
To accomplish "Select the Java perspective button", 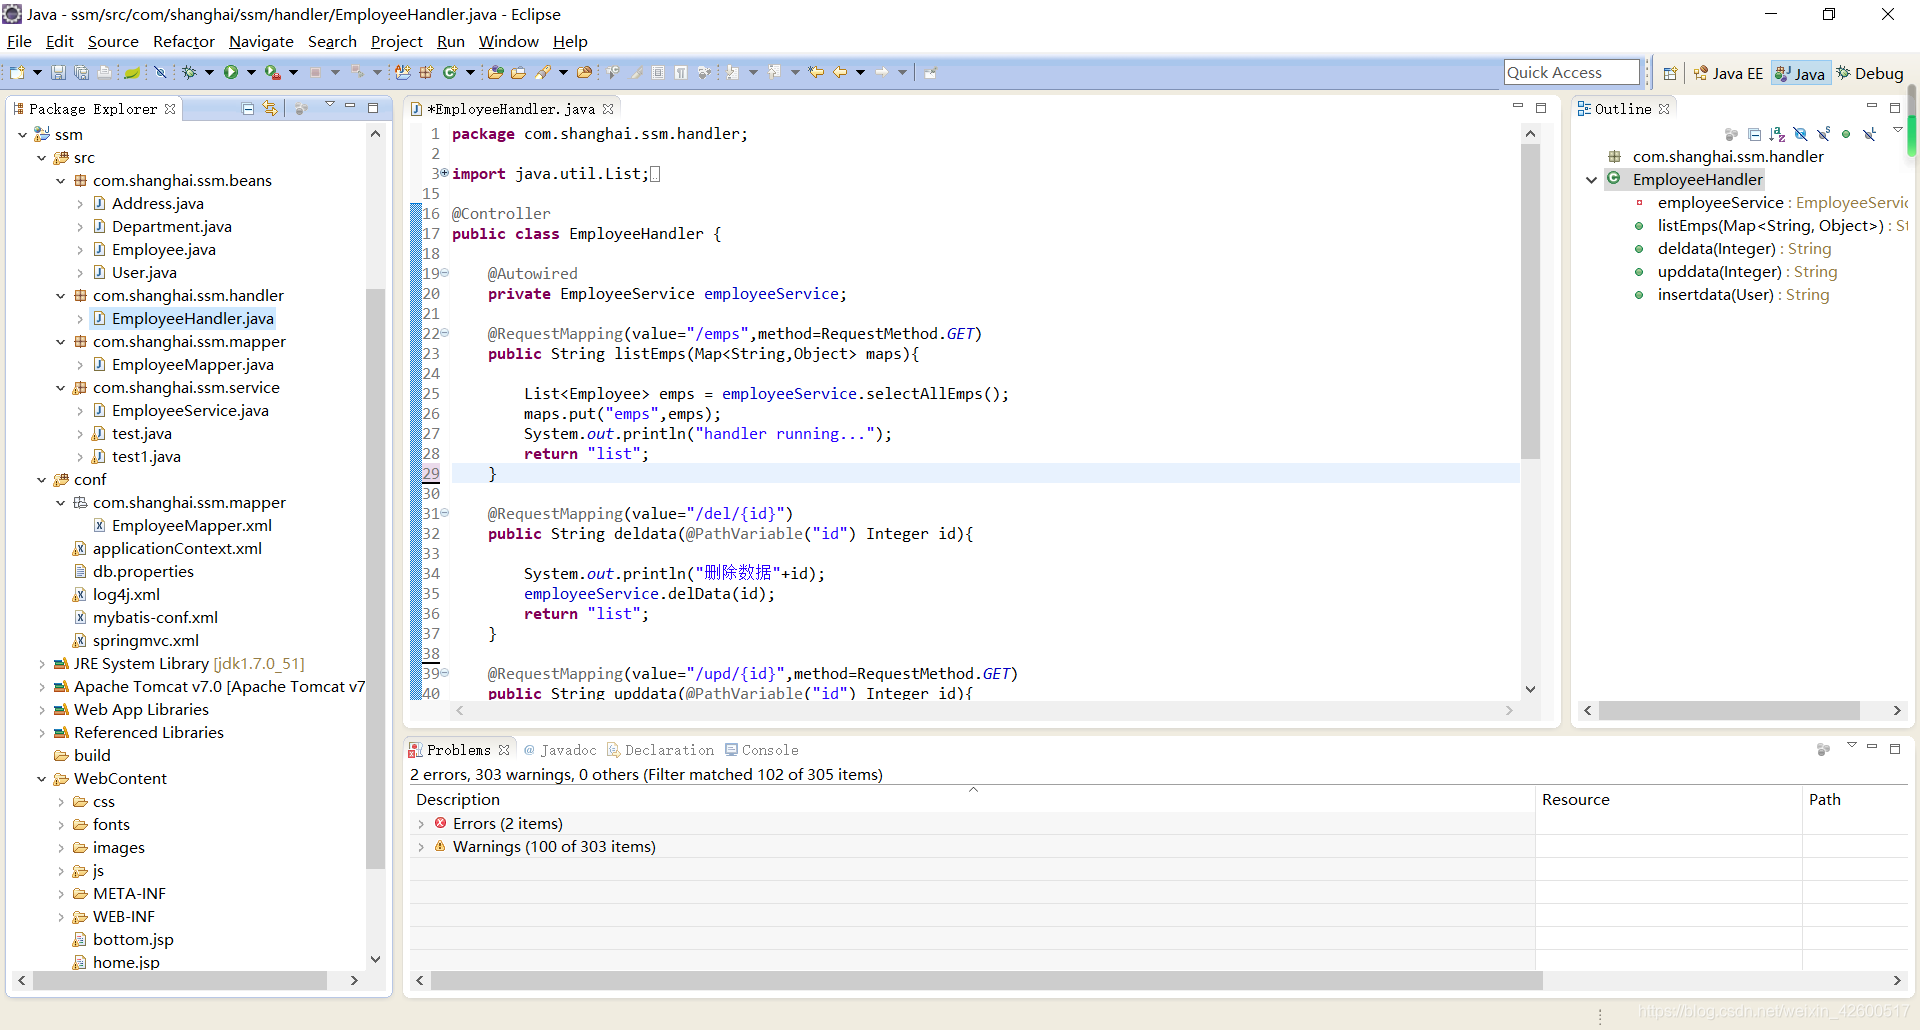I will [1800, 73].
